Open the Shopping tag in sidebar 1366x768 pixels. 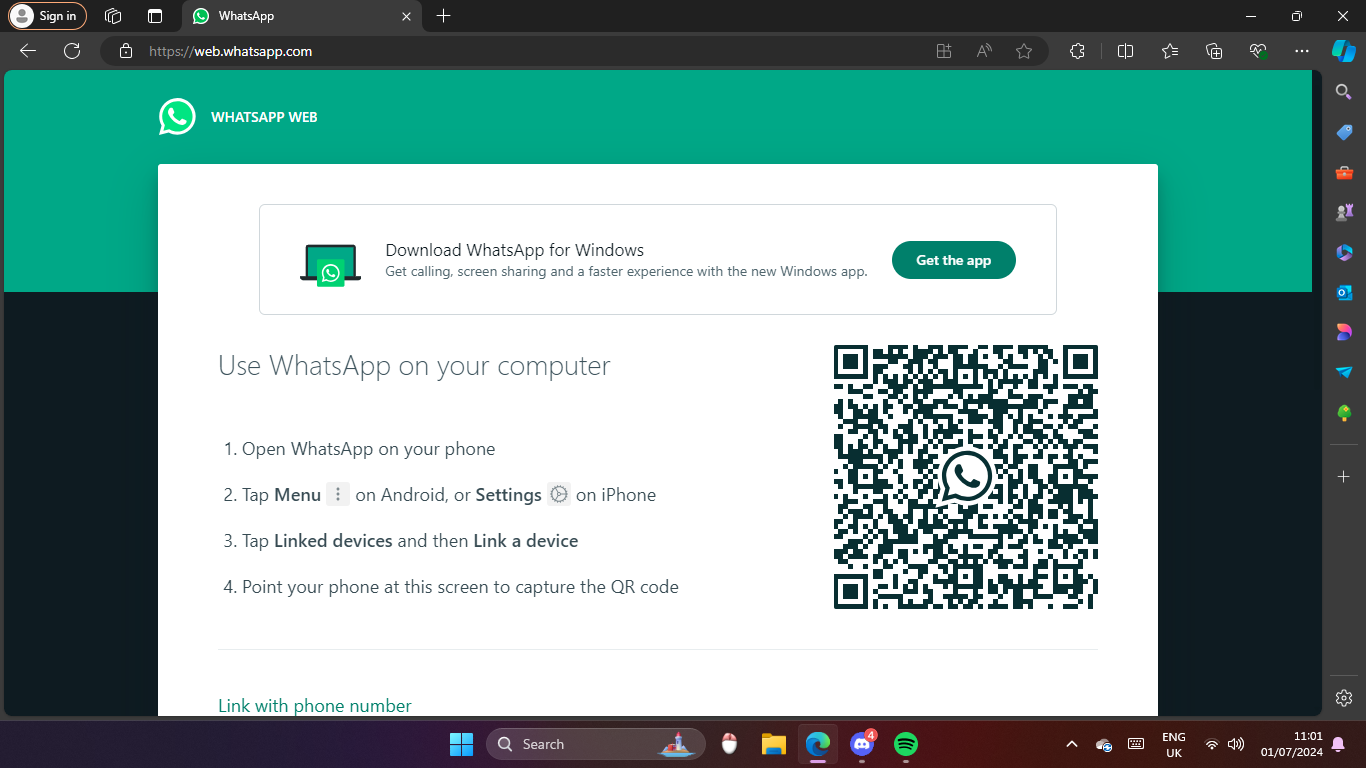coord(1344,133)
